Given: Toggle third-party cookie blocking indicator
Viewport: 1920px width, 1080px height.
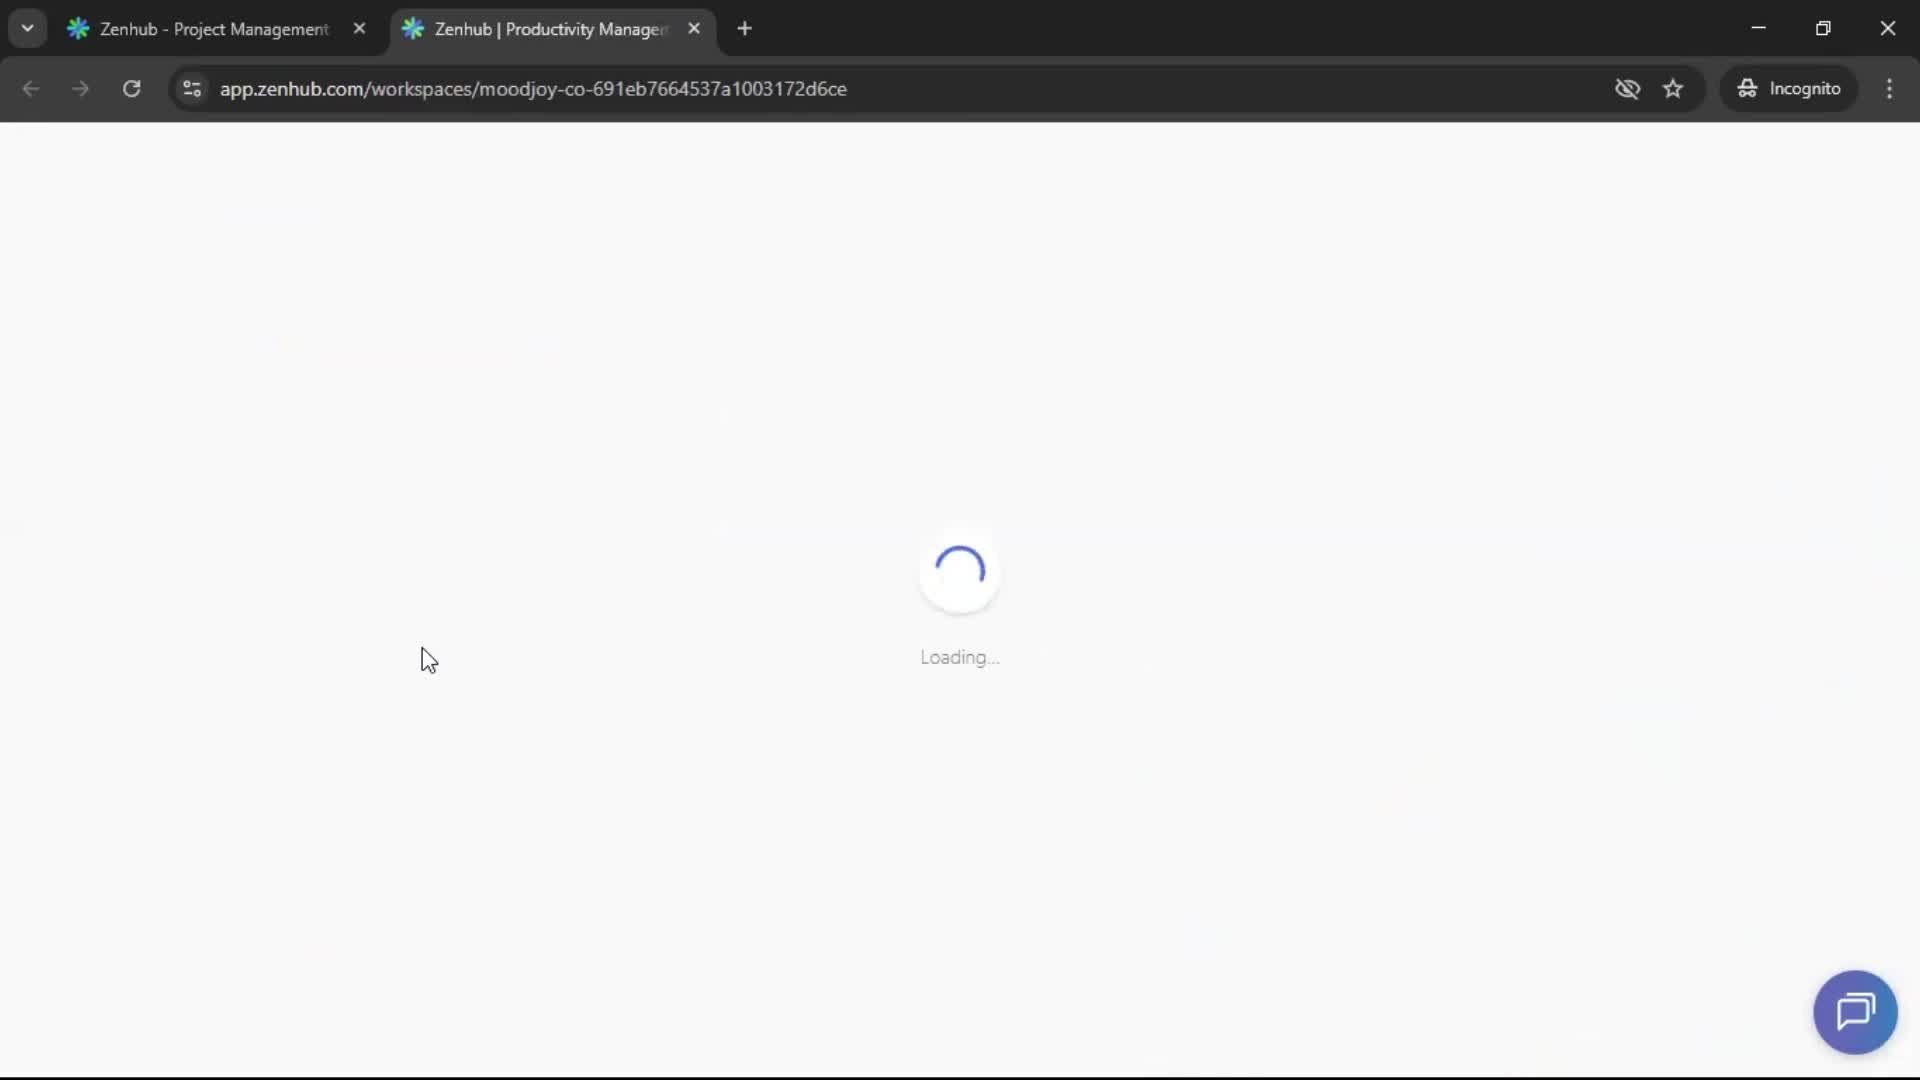Looking at the screenshot, I should pos(1628,88).
